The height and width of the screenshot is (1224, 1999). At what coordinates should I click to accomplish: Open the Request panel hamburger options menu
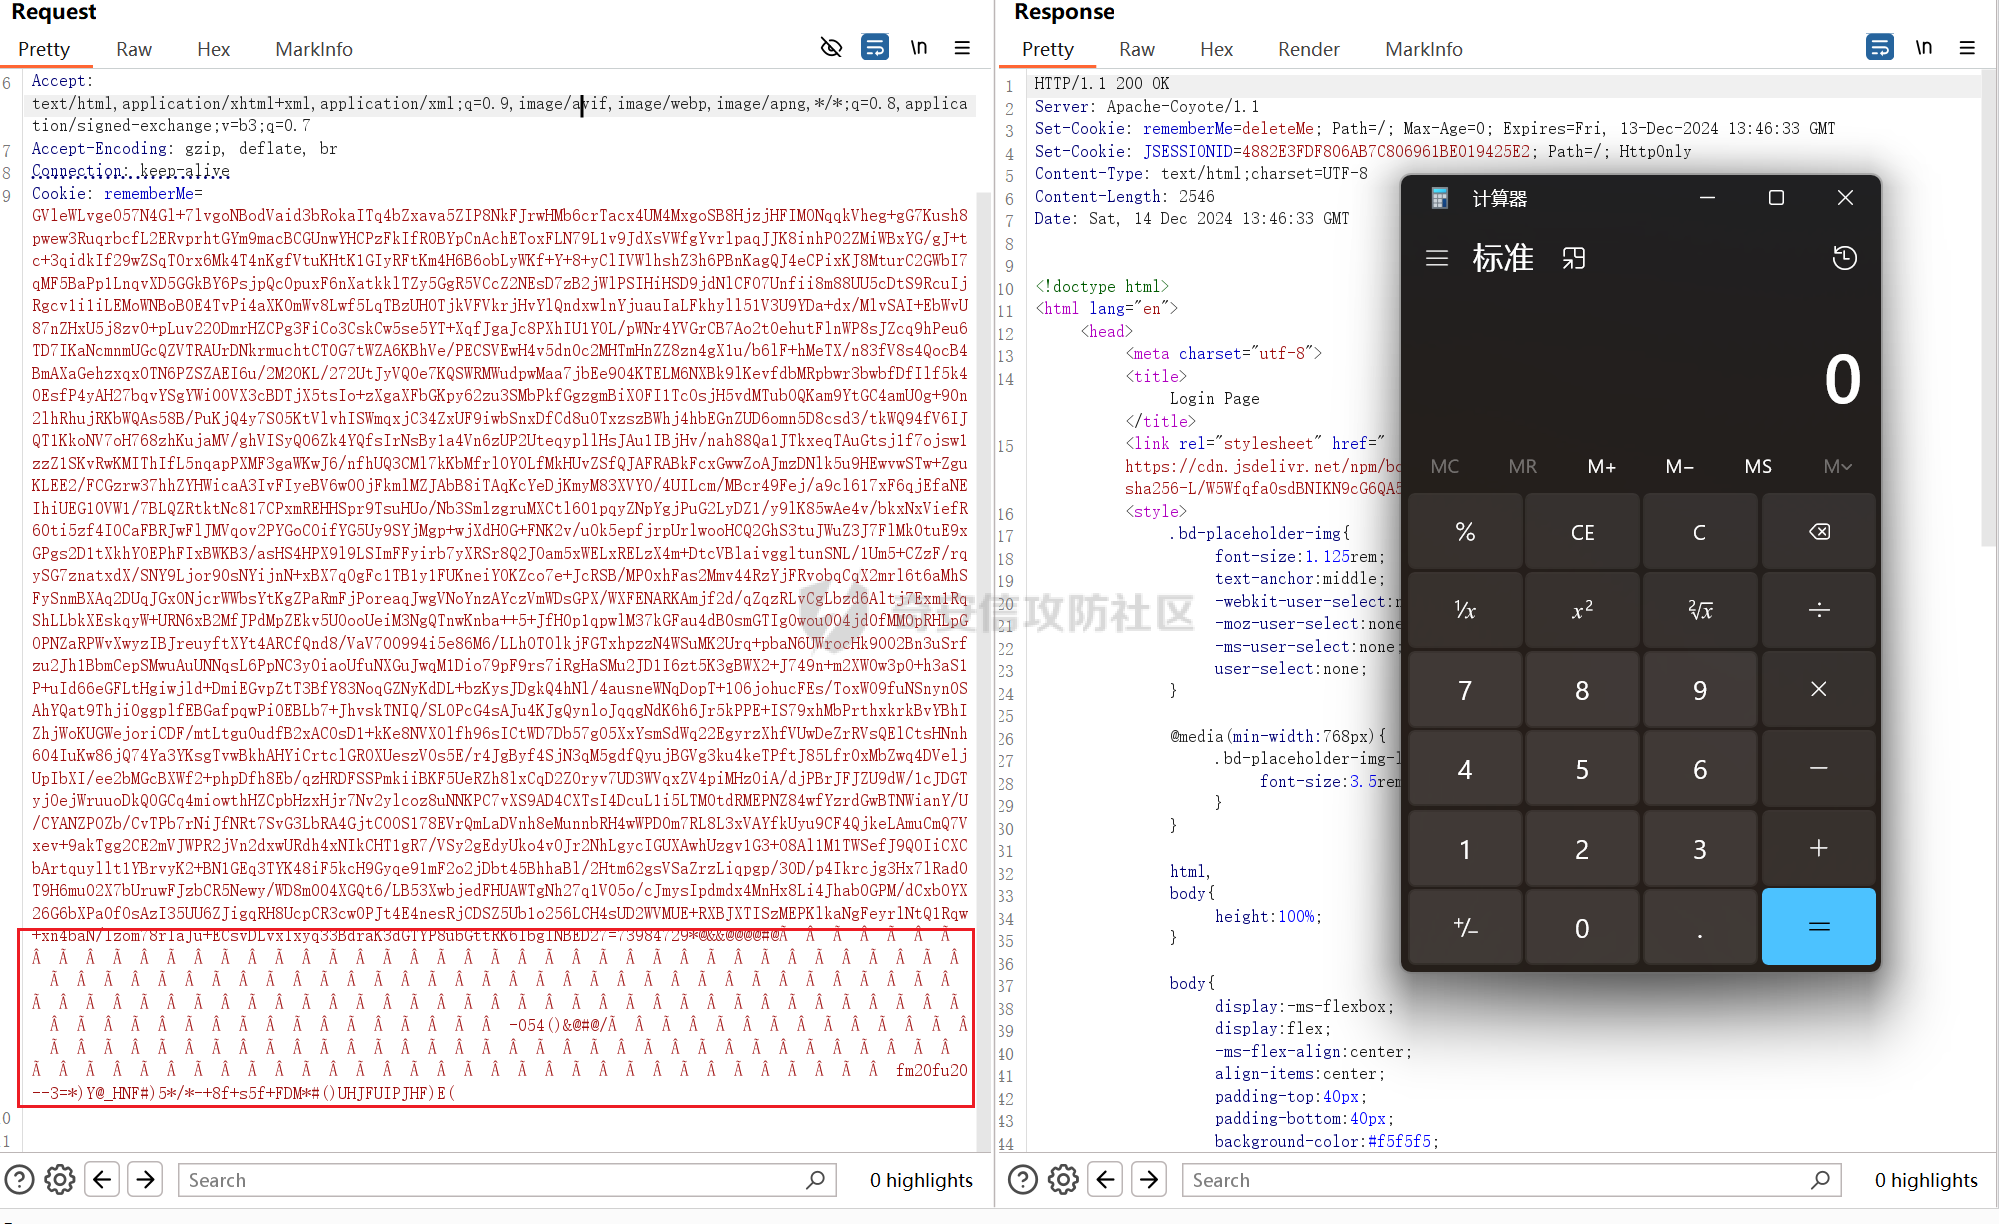point(962,48)
